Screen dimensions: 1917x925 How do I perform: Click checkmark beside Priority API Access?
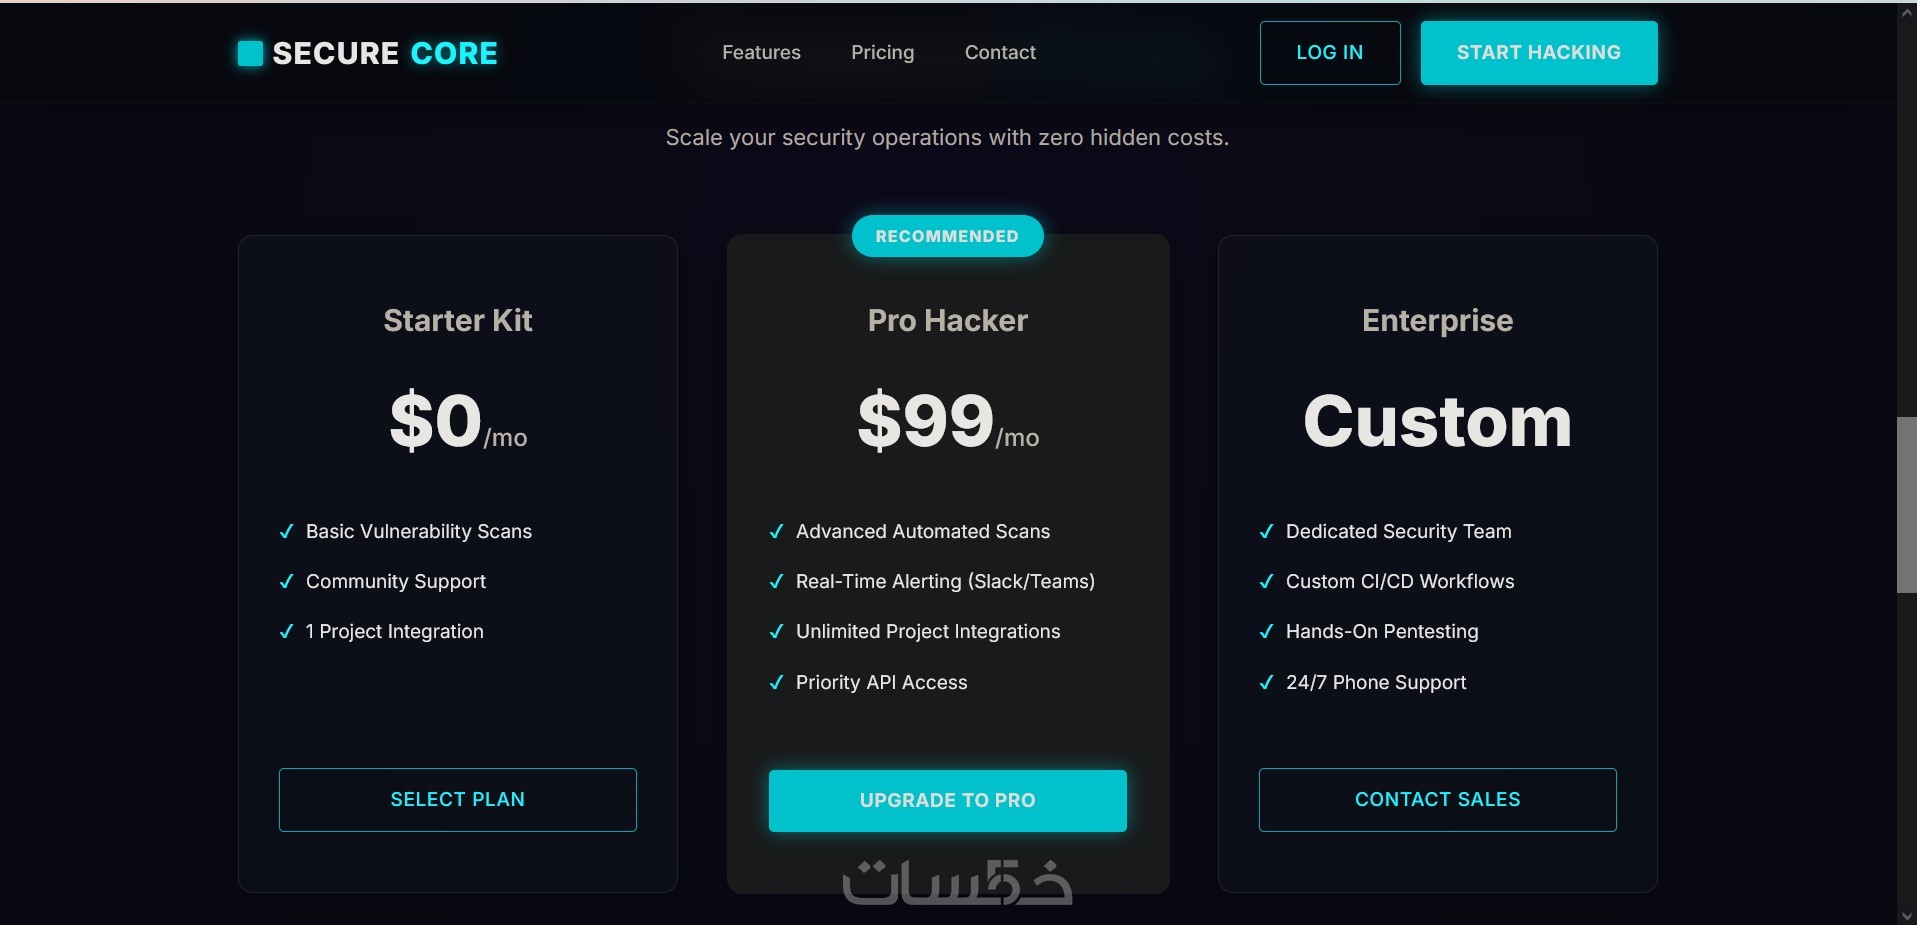776,682
